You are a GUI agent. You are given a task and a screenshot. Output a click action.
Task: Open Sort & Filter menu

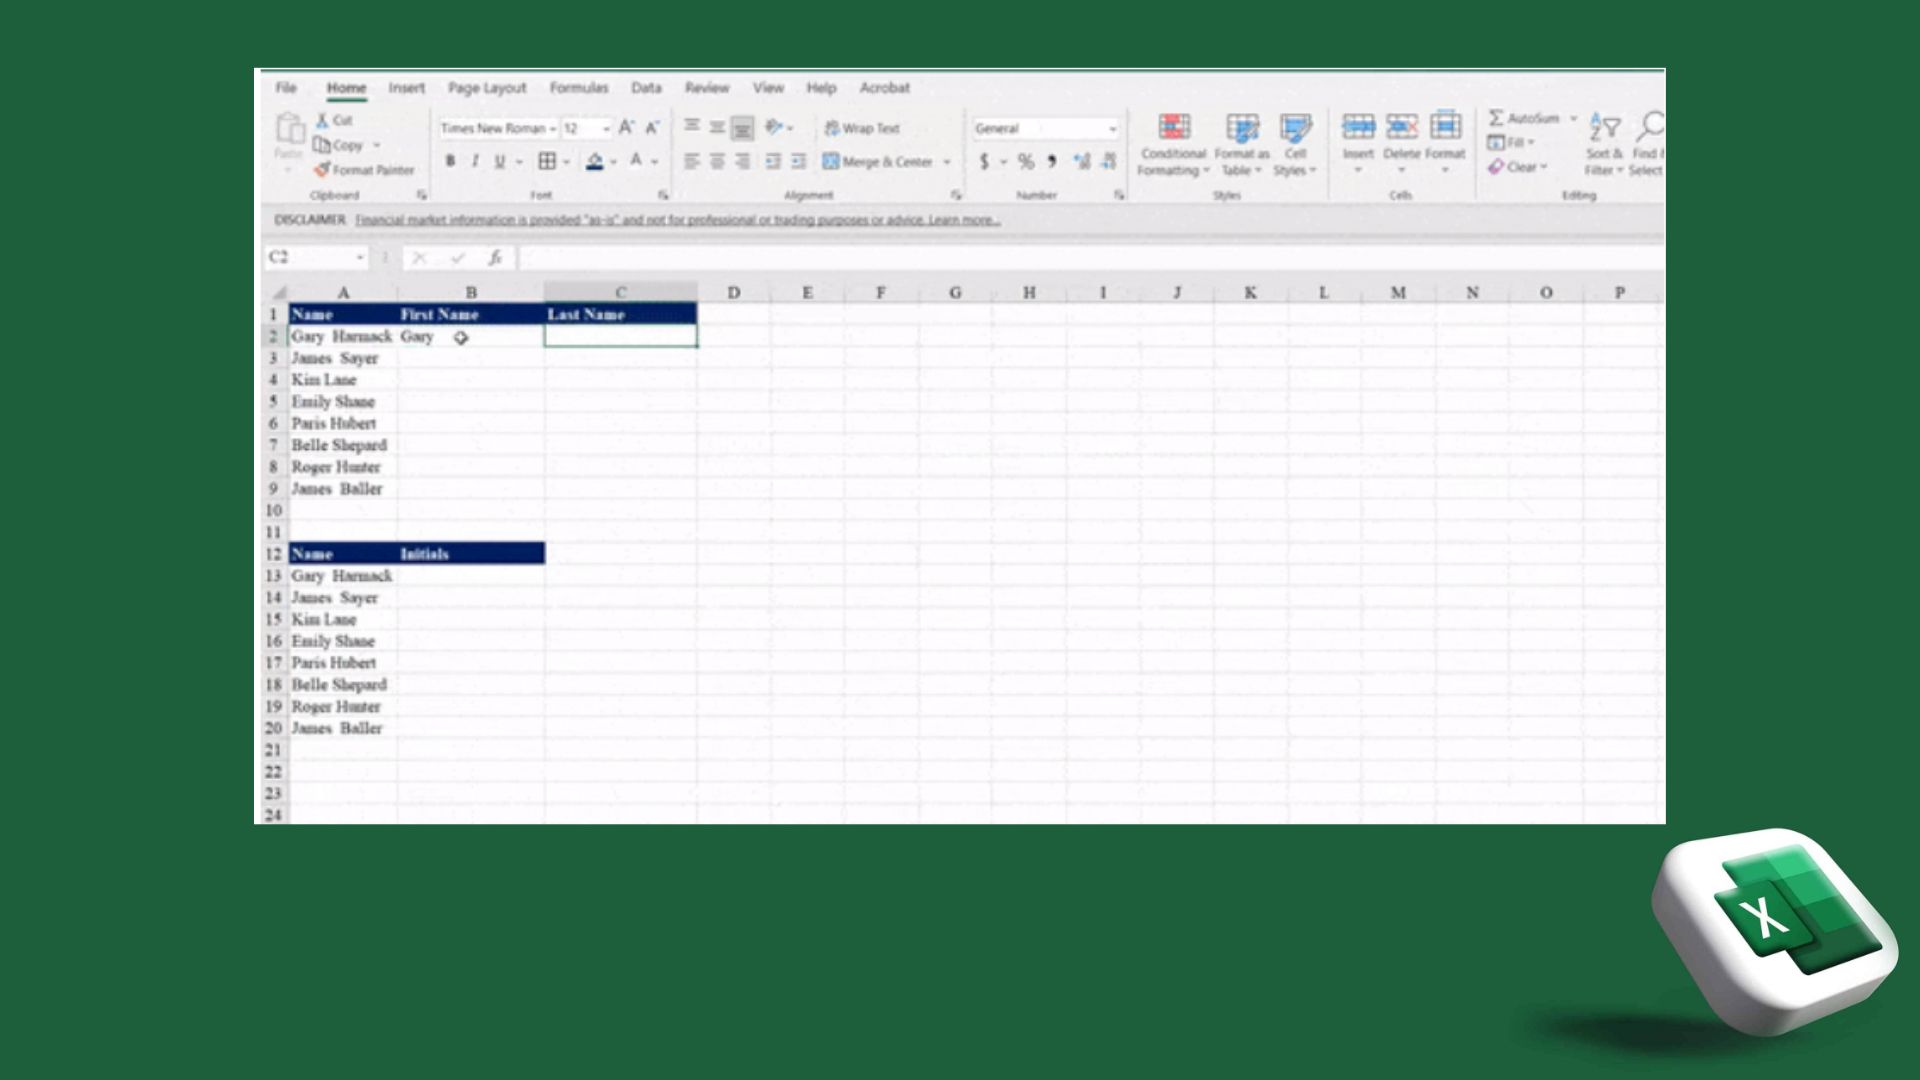[x=1604, y=145]
